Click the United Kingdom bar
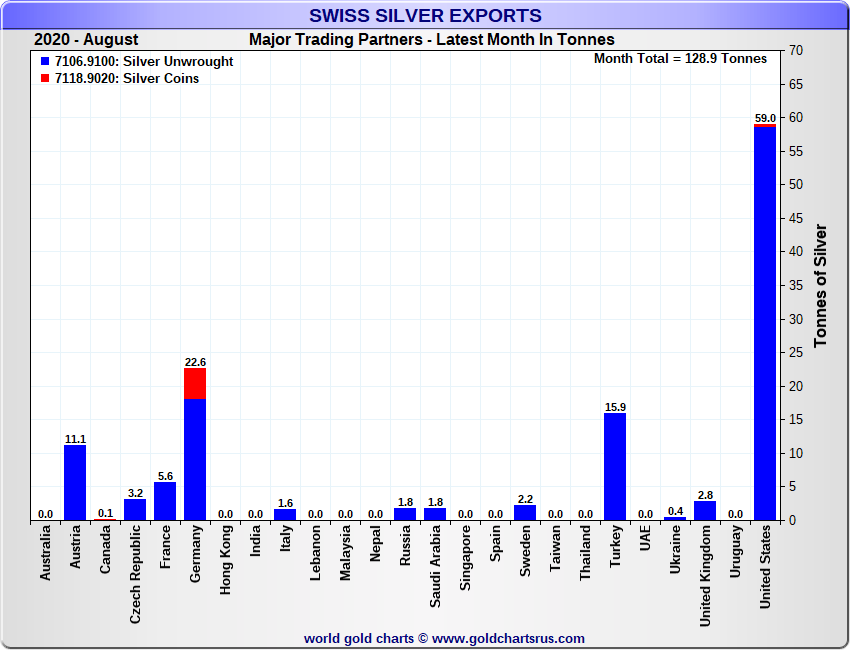Image resolution: width=850 pixels, height=650 pixels. tap(705, 510)
